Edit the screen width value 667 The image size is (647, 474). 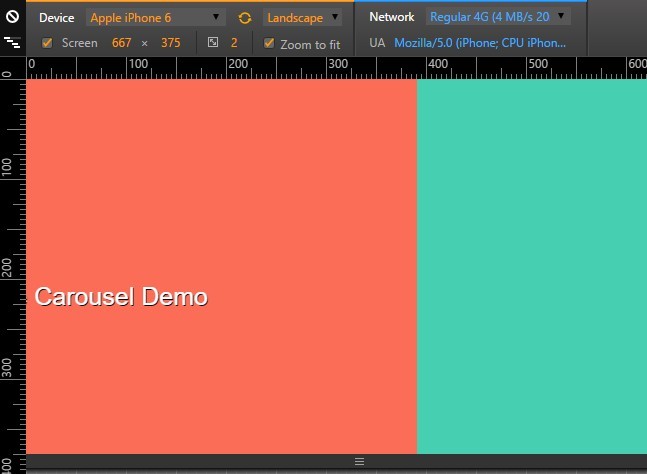click(x=121, y=43)
